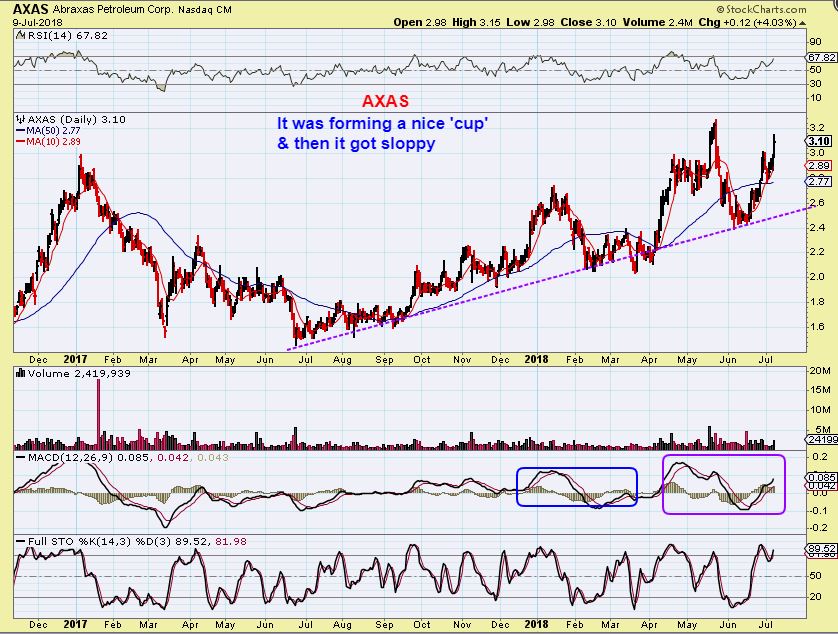The image size is (838, 634).
Task: Click the 67.82 RSI value tag
Action: click(x=820, y=57)
